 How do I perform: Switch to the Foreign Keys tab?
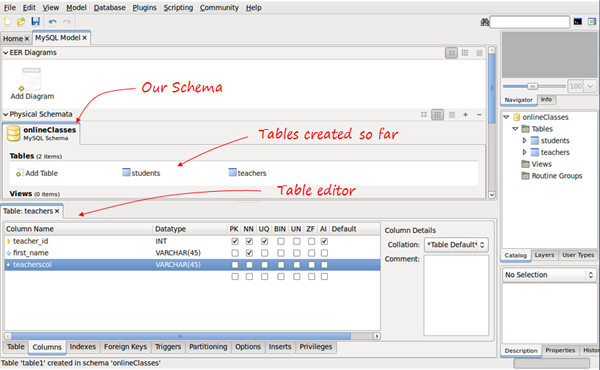pyautogui.click(x=126, y=347)
